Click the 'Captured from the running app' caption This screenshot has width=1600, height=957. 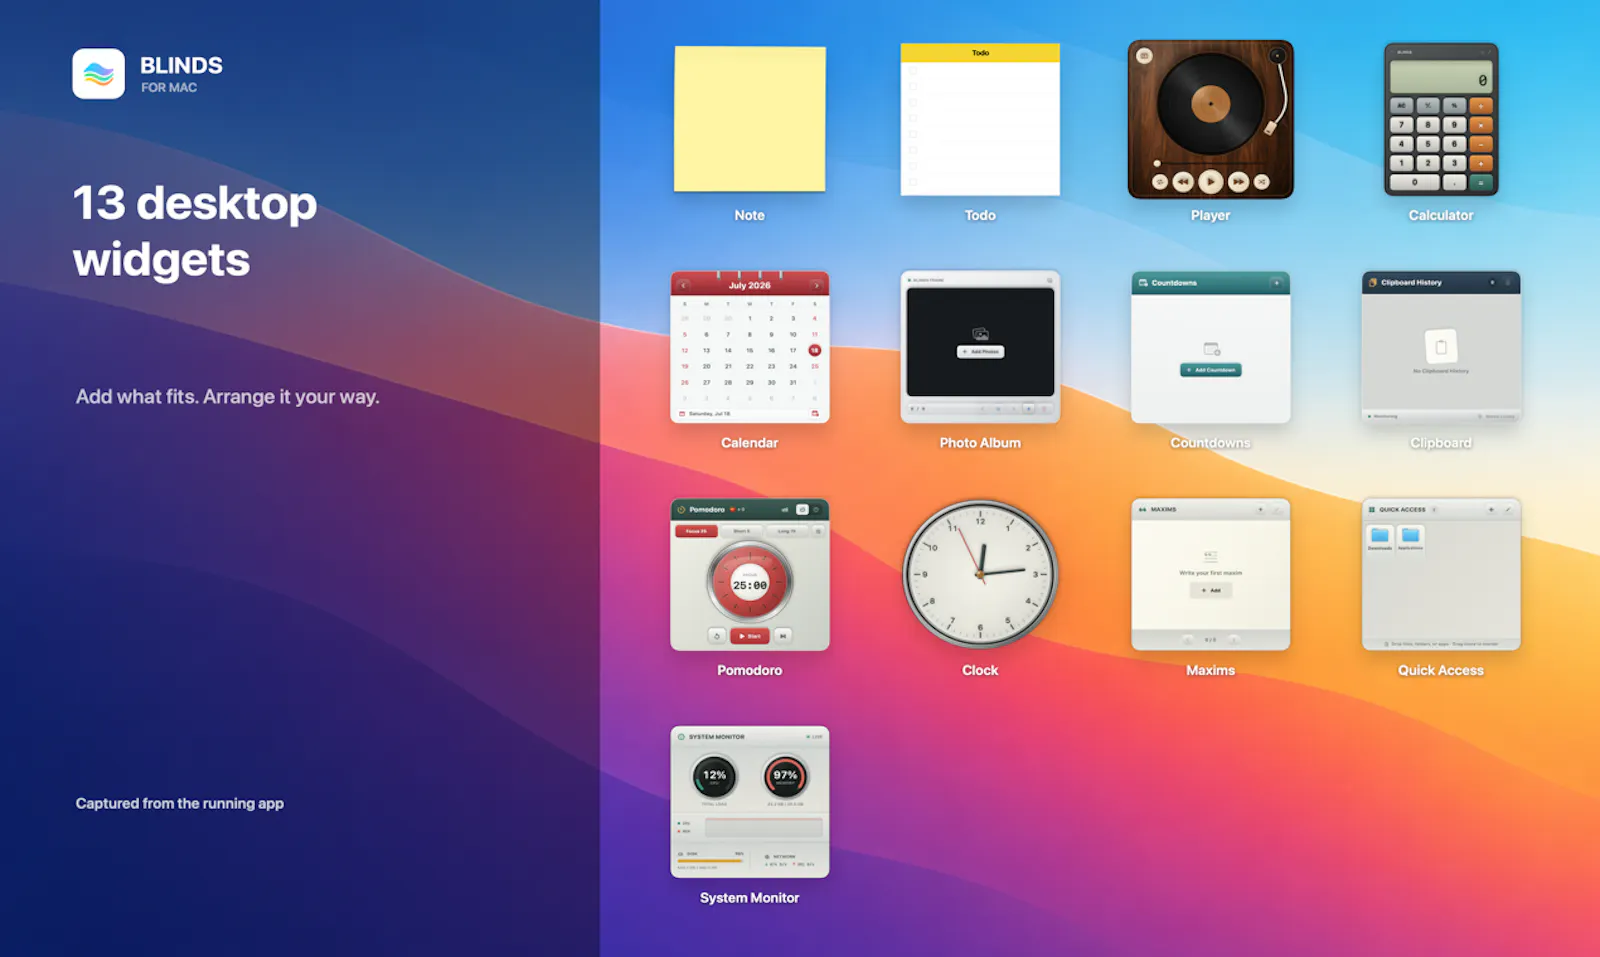click(x=180, y=803)
